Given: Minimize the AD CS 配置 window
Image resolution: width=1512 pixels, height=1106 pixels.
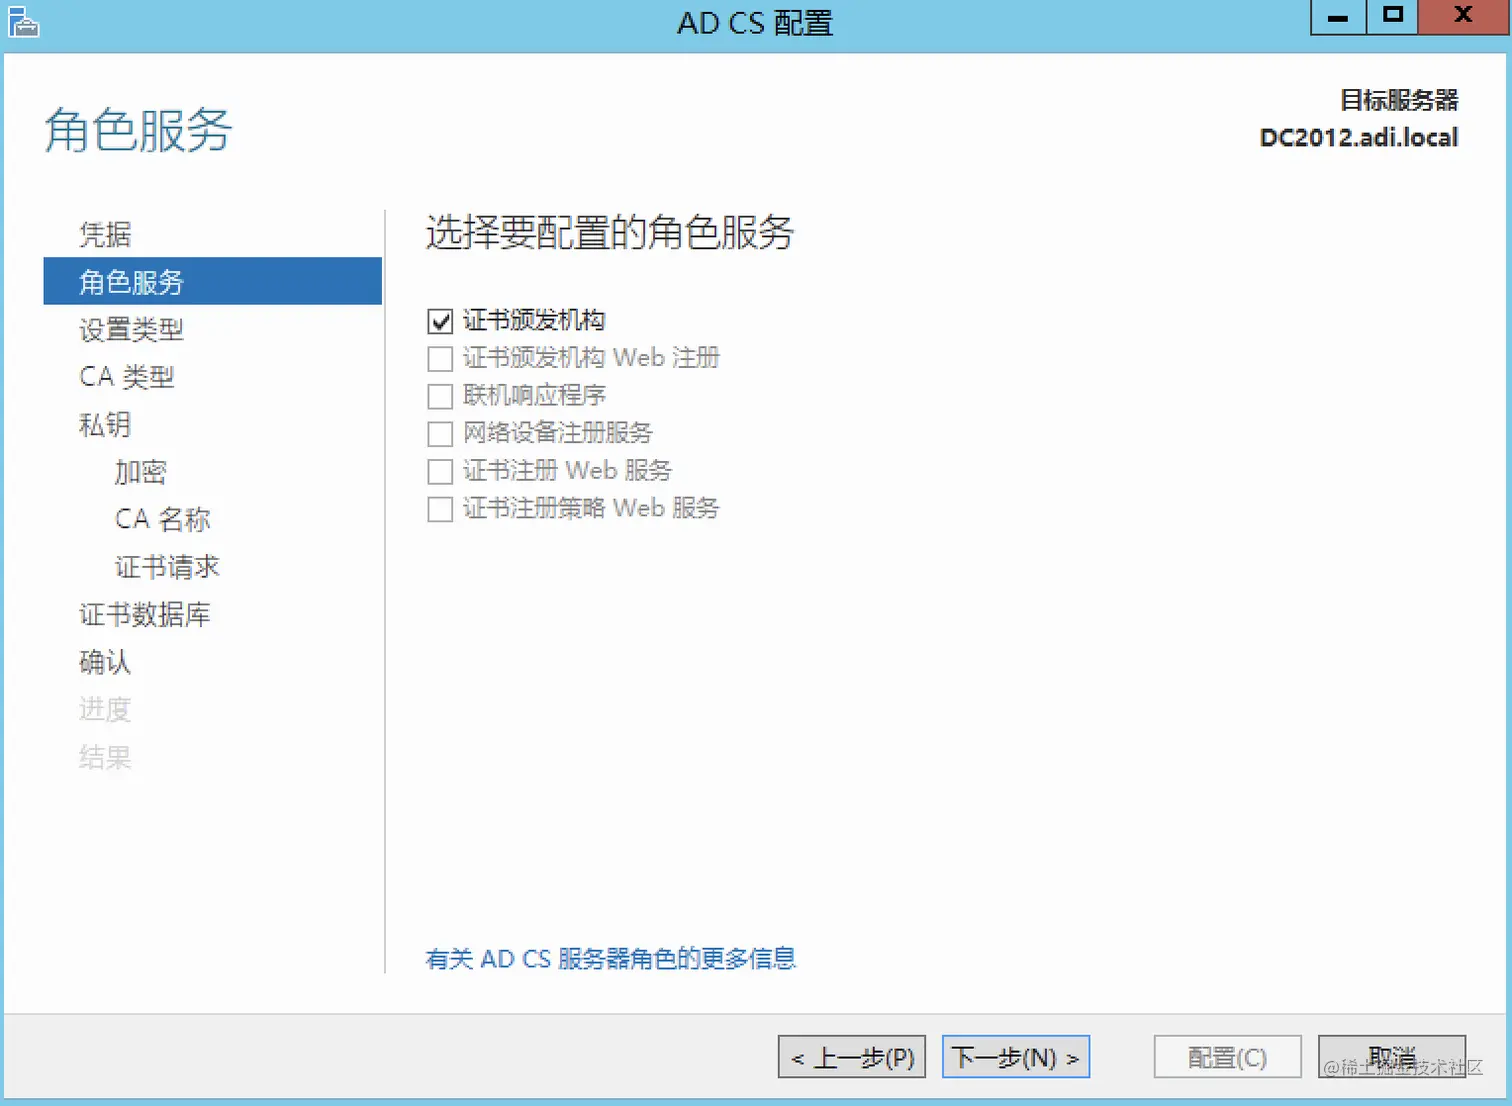Looking at the screenshot, I should [x=1338, y=17].
